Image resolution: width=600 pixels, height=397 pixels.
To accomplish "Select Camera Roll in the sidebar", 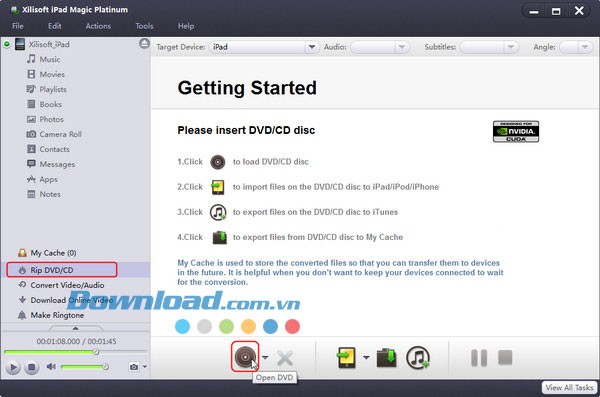I will [x=60, y=134].
